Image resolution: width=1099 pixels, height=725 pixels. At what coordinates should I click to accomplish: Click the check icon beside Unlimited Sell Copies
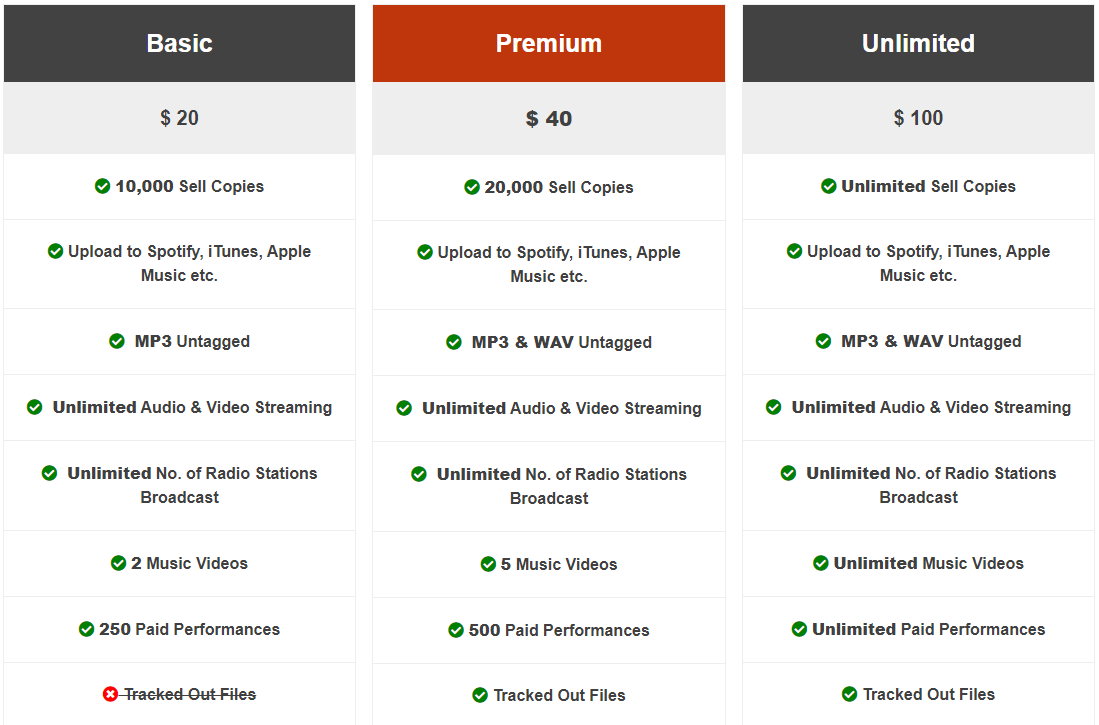point(828,186)
